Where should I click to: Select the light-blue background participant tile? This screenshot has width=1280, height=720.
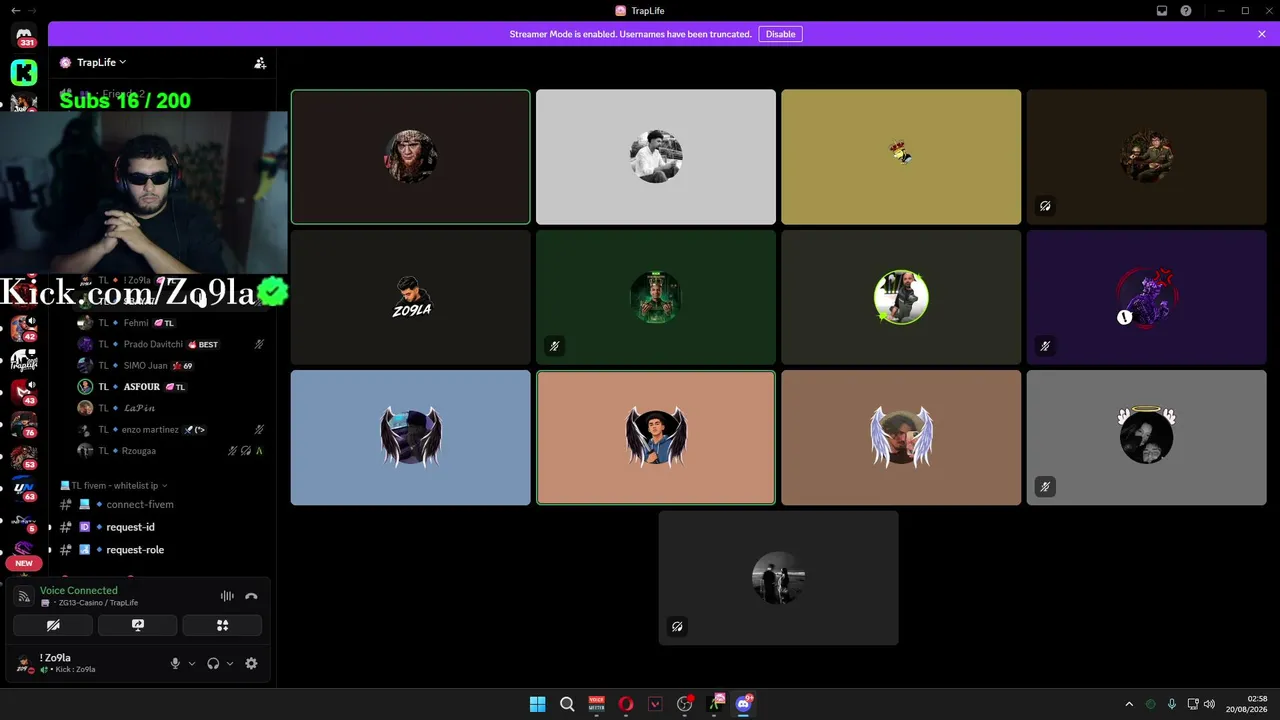[411, 438]
